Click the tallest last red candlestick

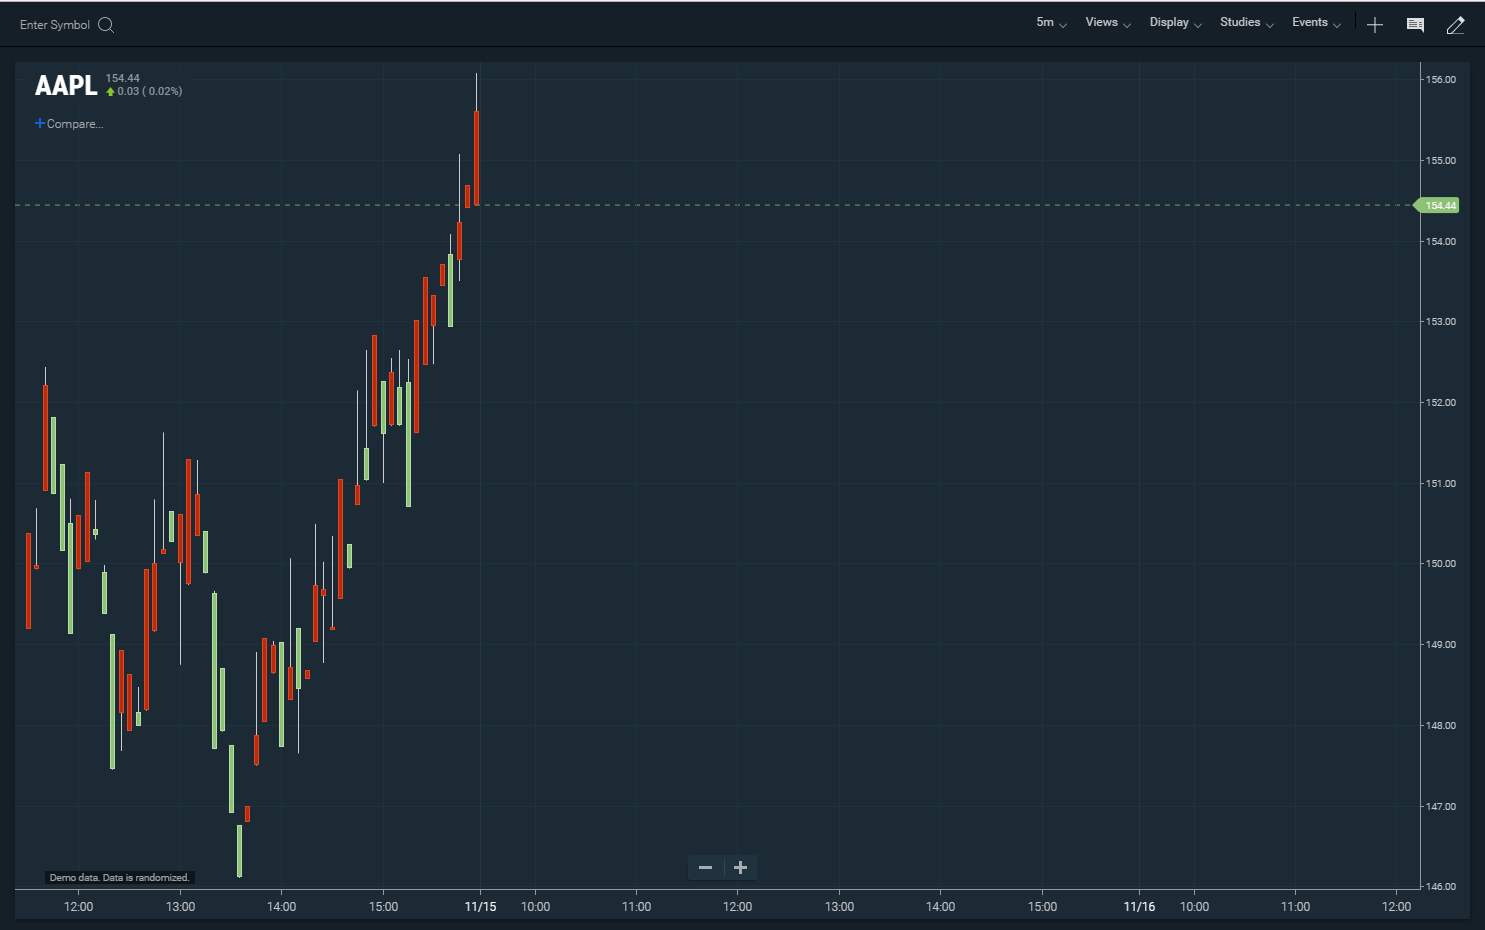coord(476,158)
